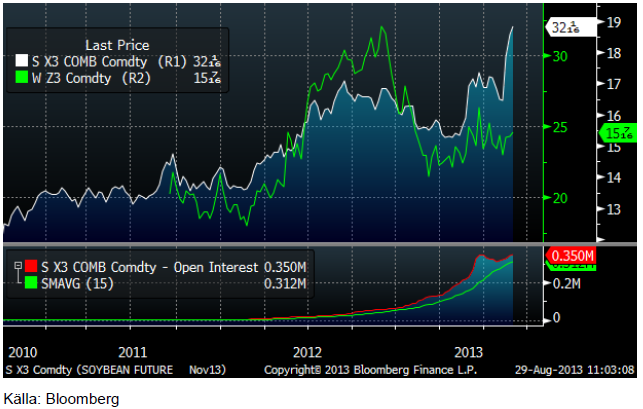
Task: Click the green W Z3 Comdty legend swatch
Action: (21, 78)
